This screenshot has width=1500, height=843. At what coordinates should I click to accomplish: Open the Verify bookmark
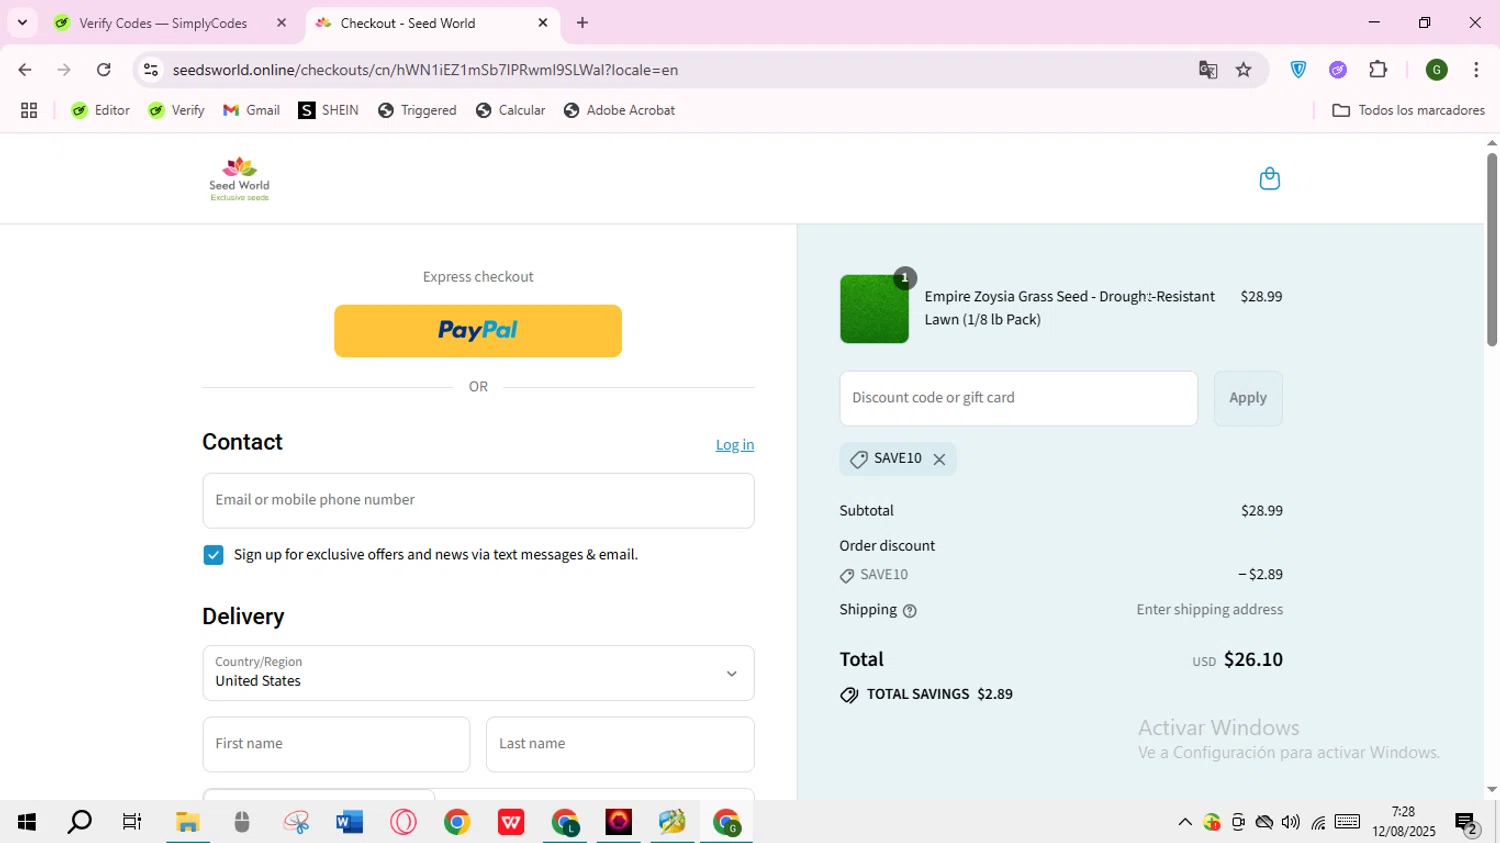[x=176, y=111]
